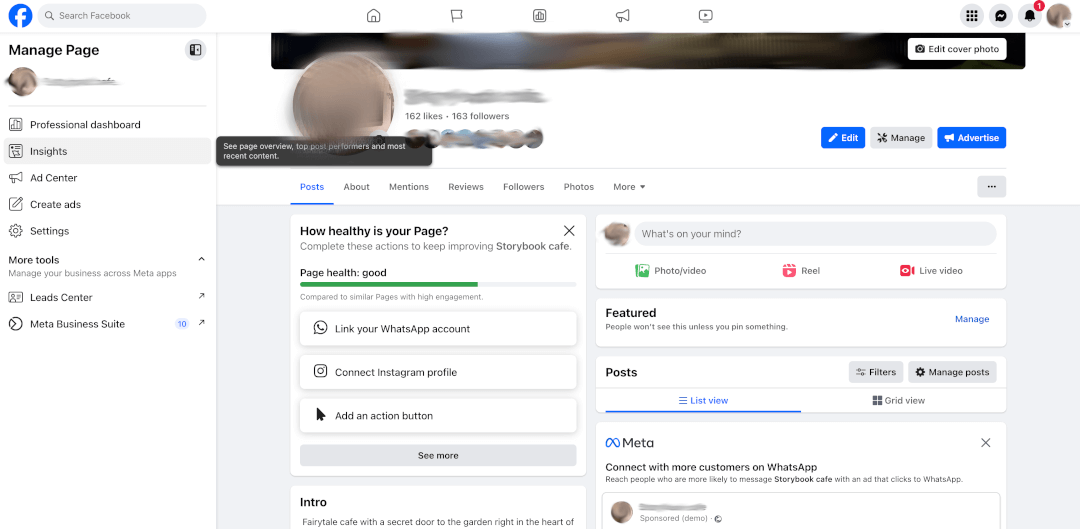Switch to the Reviews tab

pyautogui.click(x=466, y=187)
